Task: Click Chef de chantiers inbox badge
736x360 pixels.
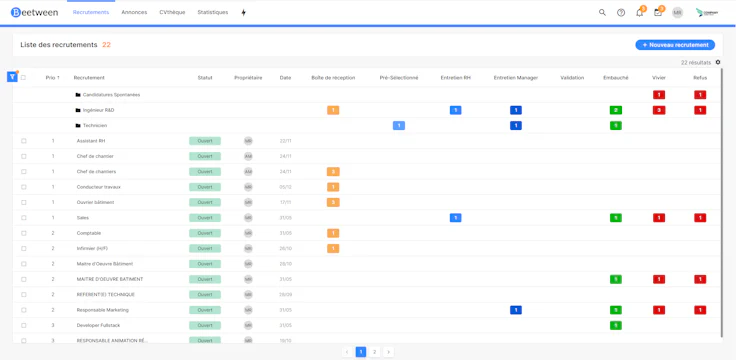Action: (333, 172)
